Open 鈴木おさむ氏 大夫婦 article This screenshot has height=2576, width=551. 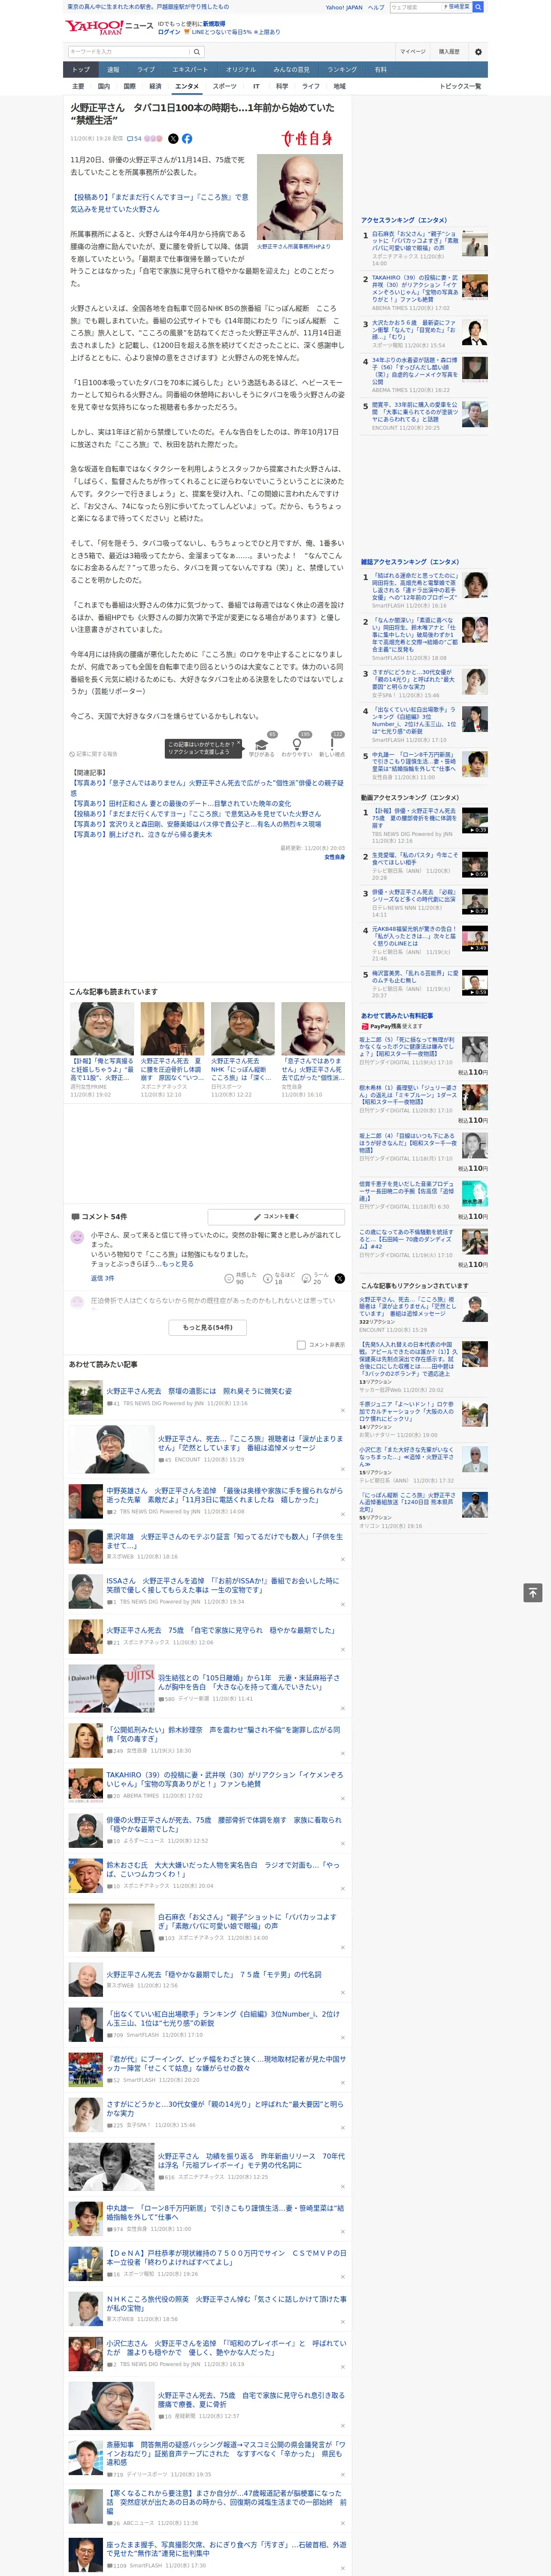coord(224,1869)
